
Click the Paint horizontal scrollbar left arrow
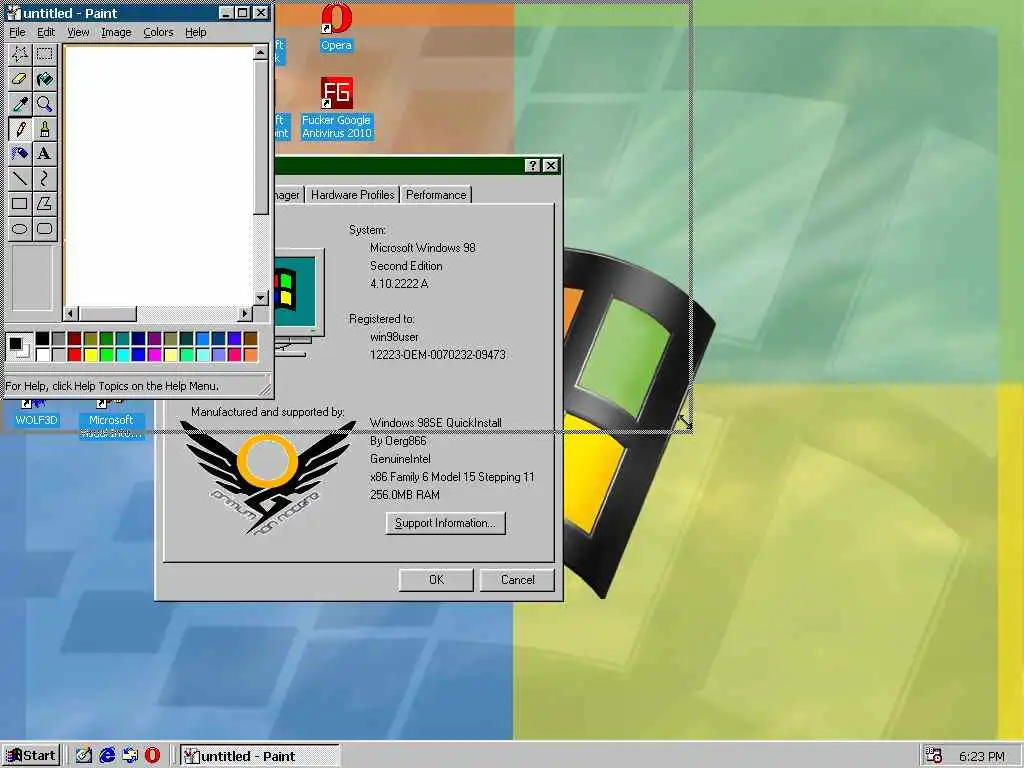71,313
